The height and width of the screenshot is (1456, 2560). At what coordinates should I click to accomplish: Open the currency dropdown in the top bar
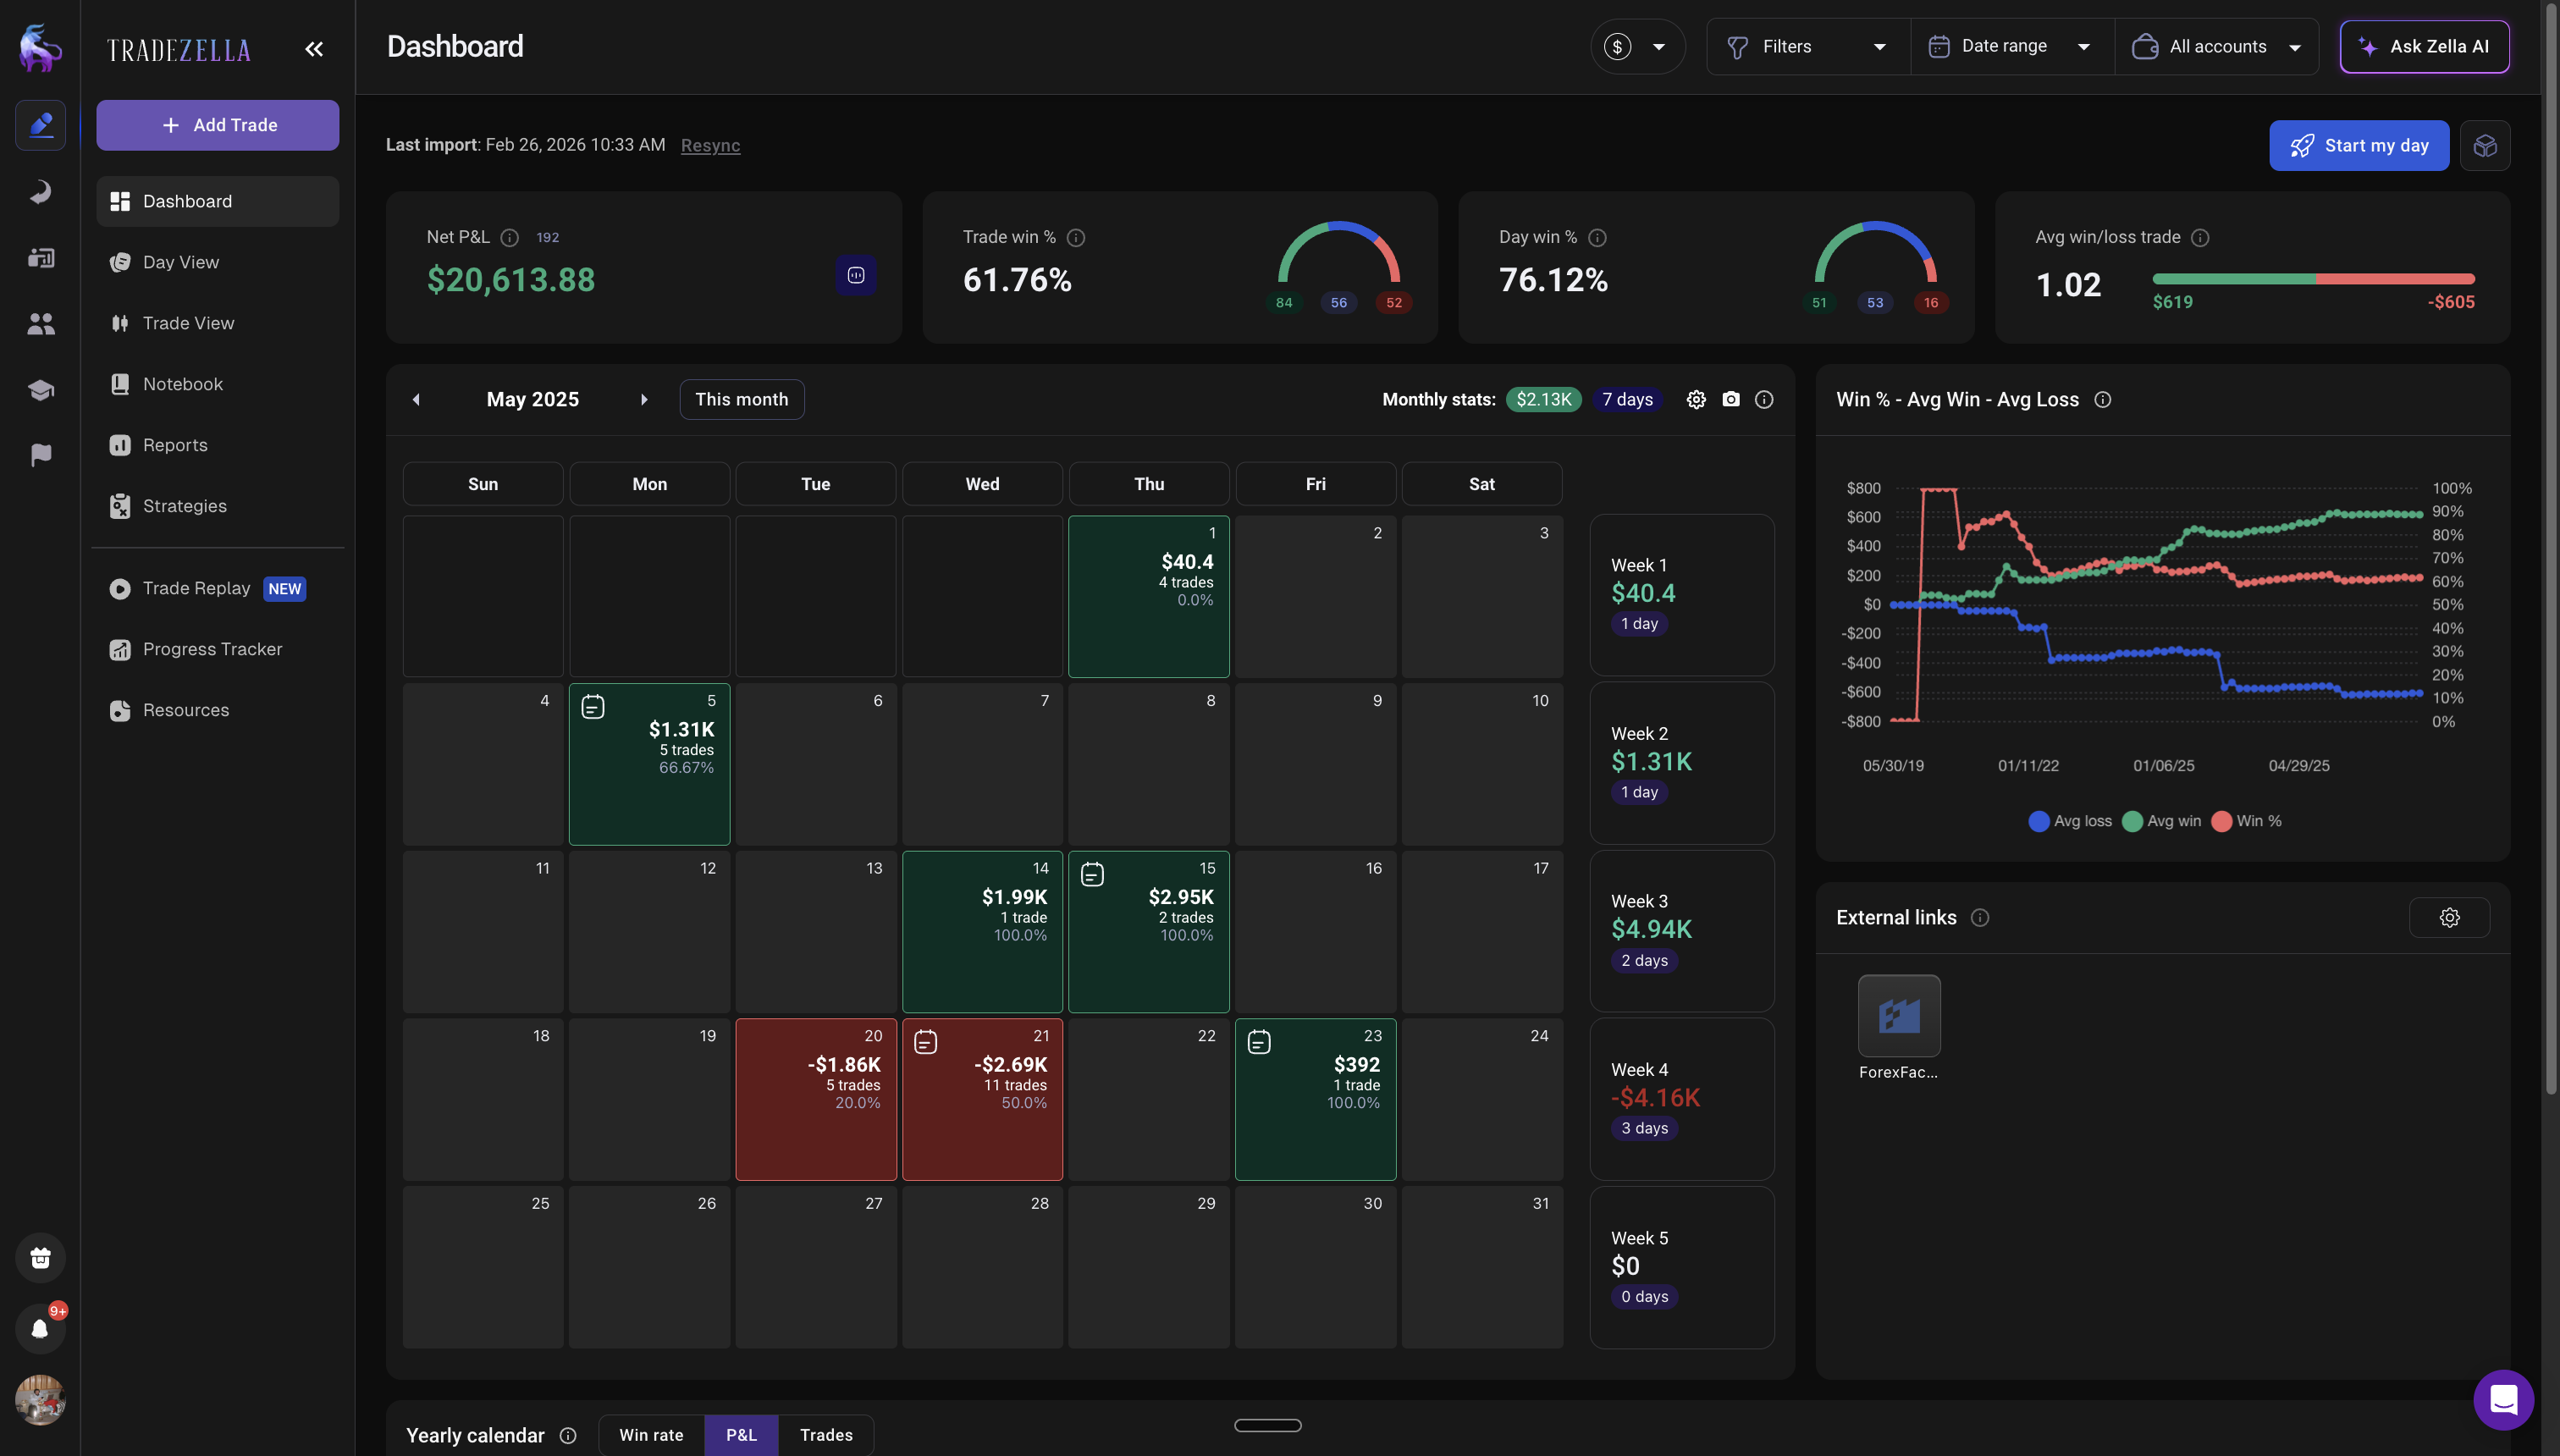click(1637, 46)
